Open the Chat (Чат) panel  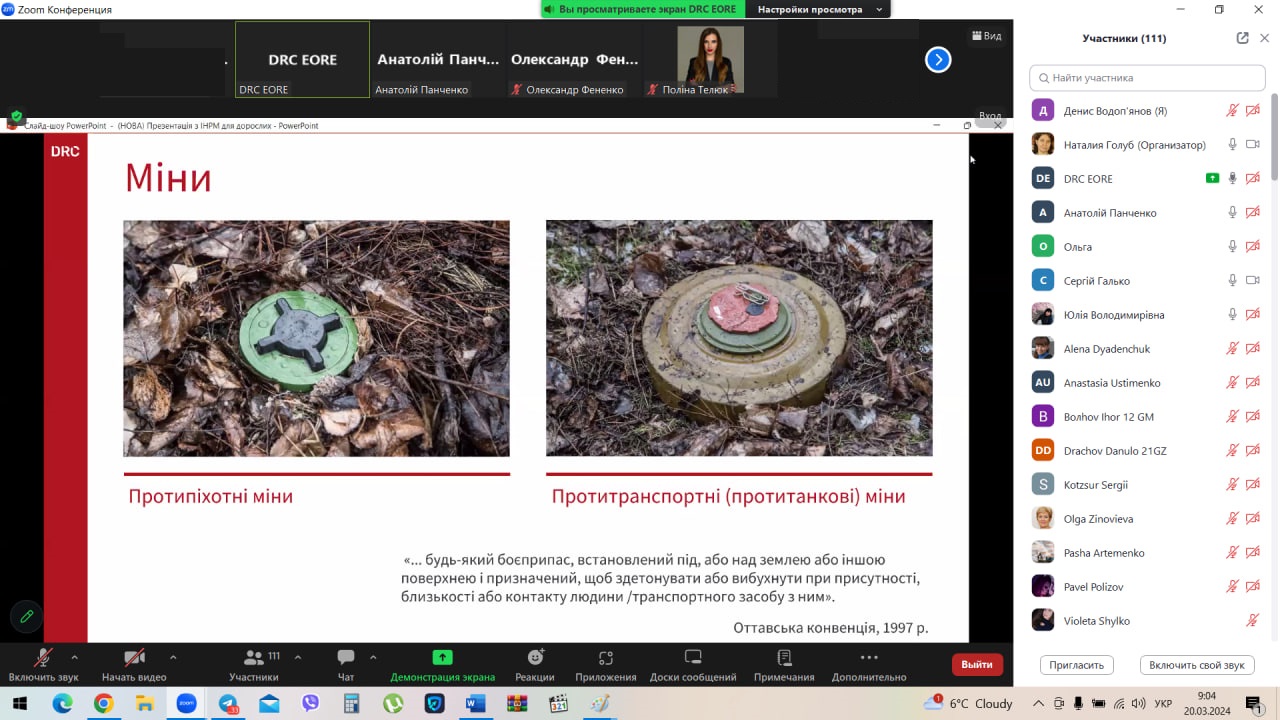[x=346, y=658]
